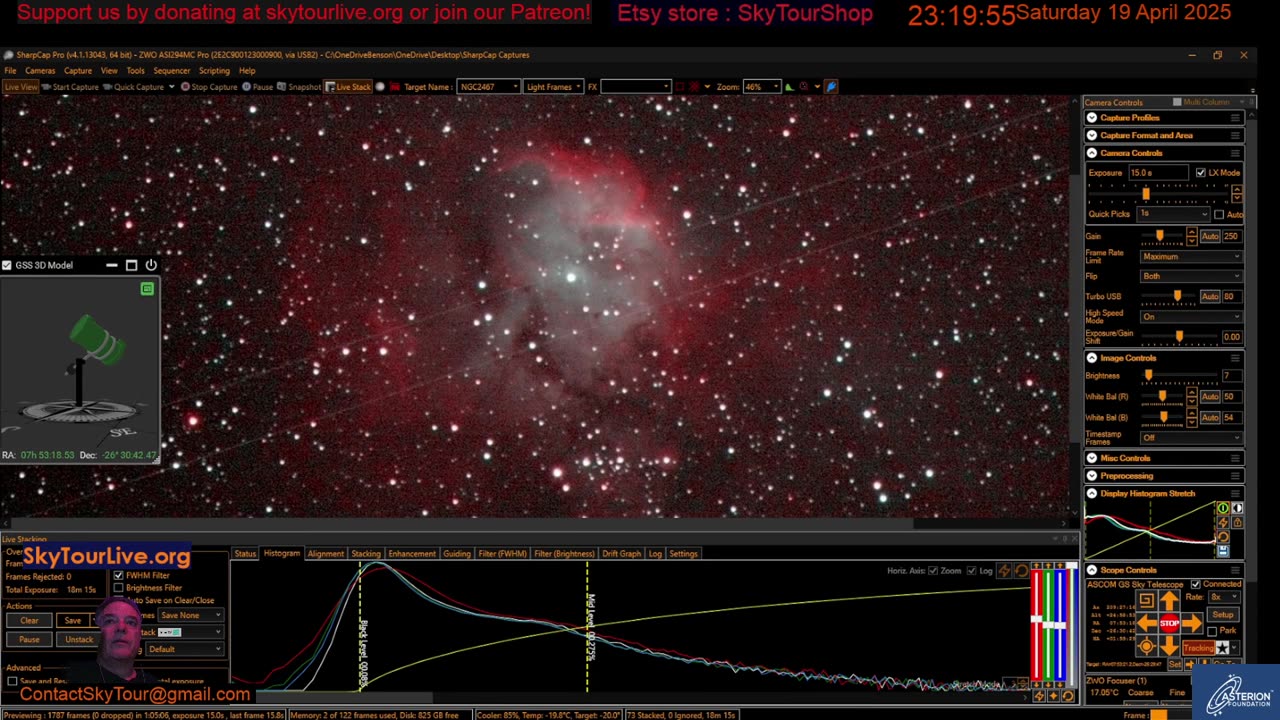
Task: Click the Live Stack toolbar button
Action: point(348,87)
